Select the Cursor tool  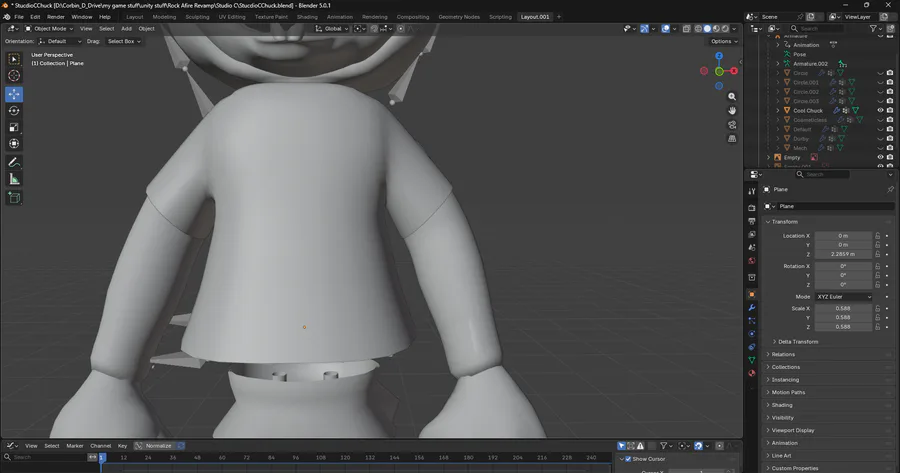coord(14,76)
